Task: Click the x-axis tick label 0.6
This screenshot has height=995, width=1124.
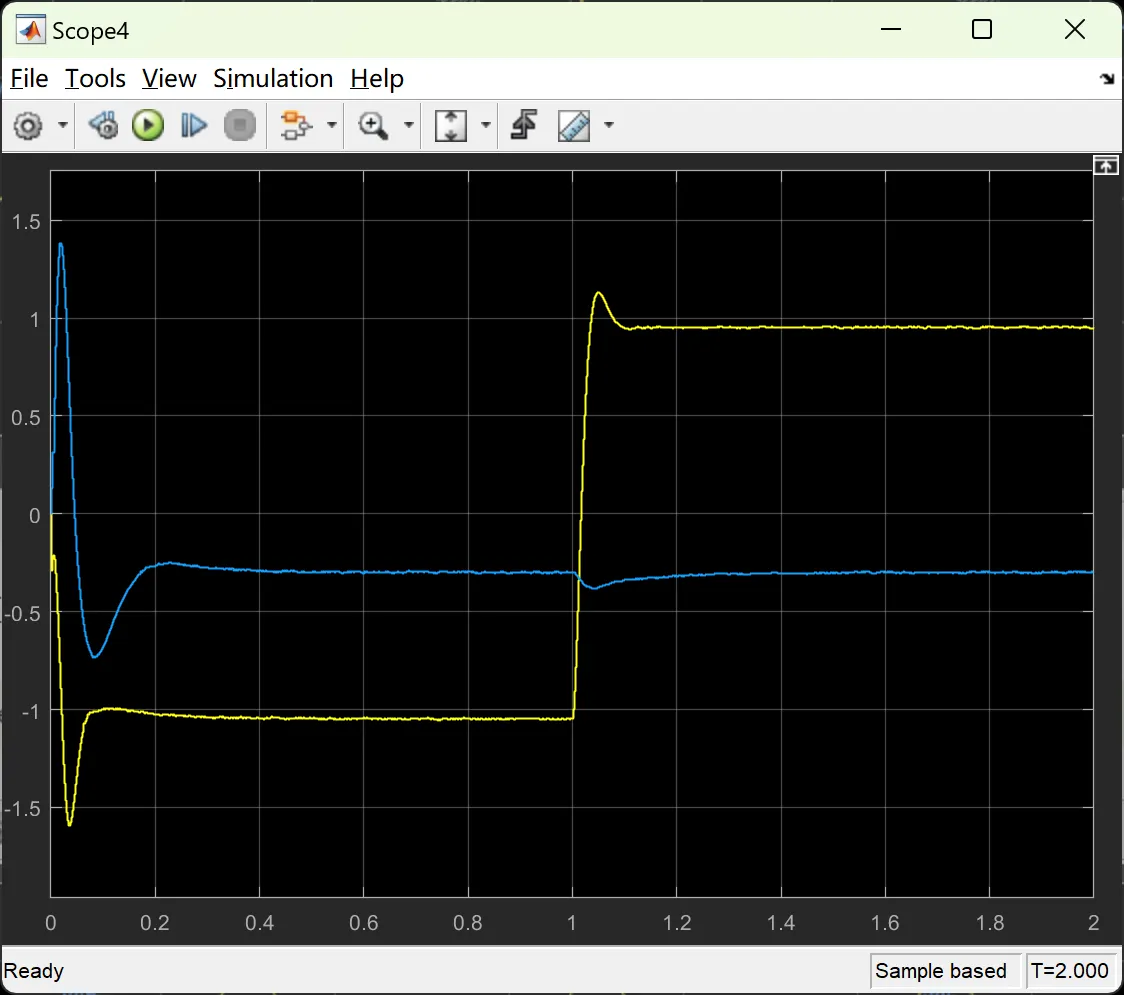Action: click(363, 923)
